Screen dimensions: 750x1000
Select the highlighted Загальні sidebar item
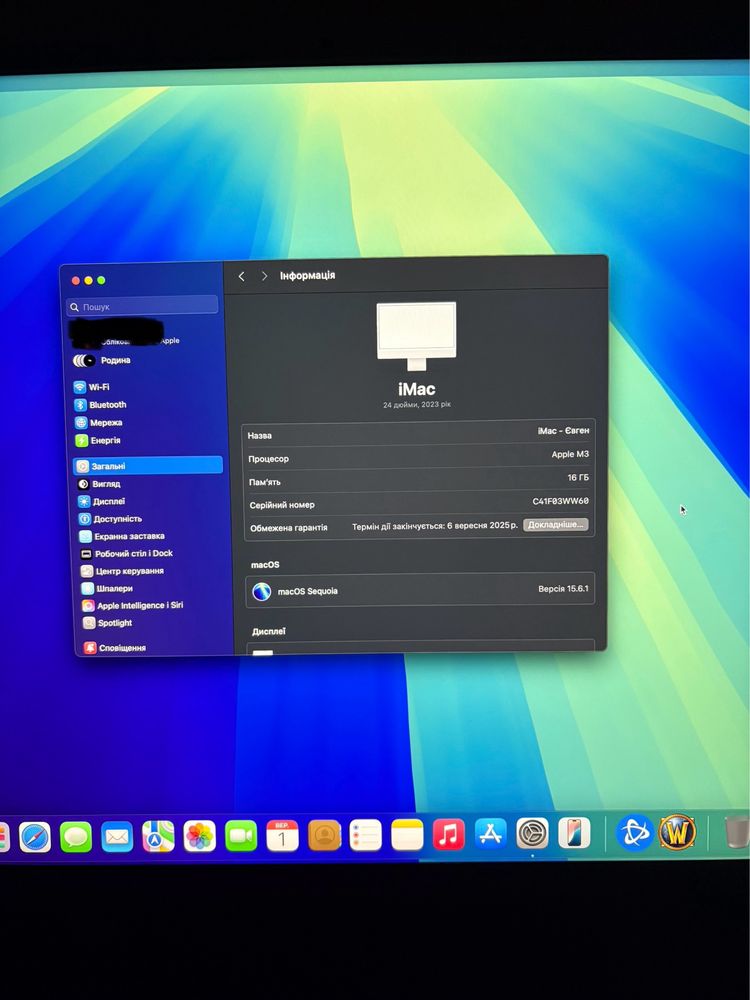(148, 466)
